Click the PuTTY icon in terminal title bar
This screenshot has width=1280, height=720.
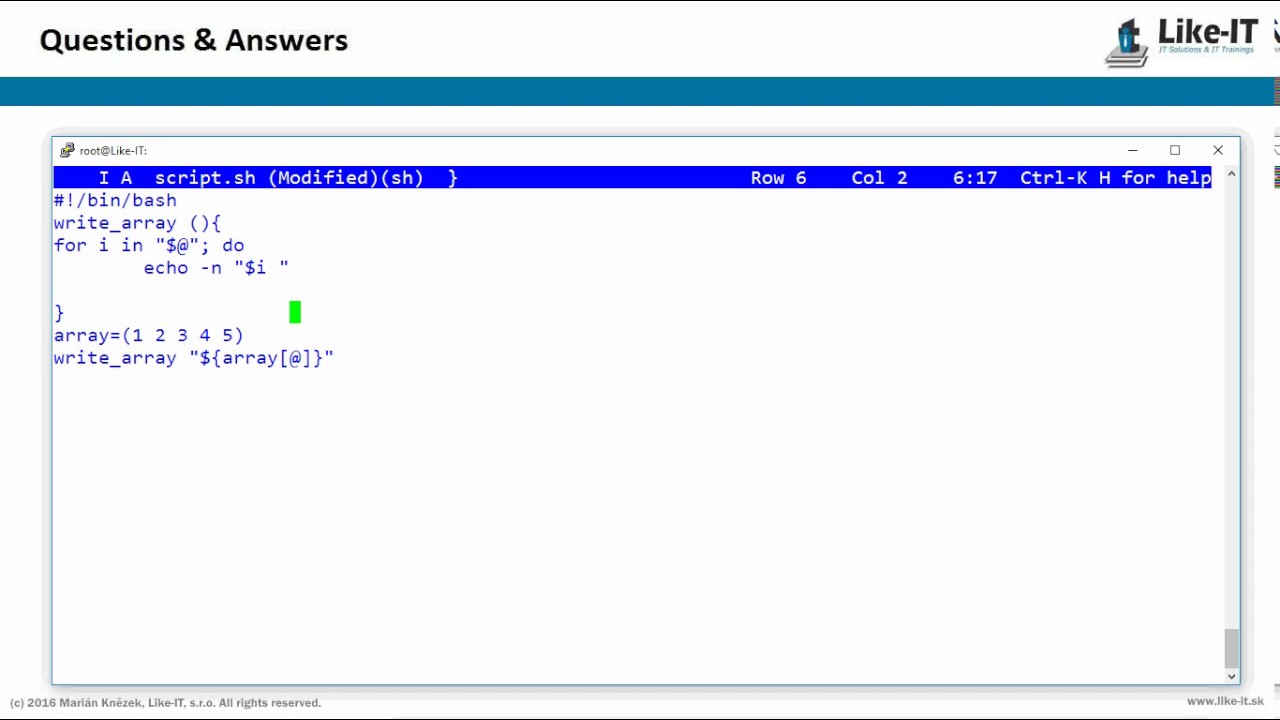(x=67, y=150)
